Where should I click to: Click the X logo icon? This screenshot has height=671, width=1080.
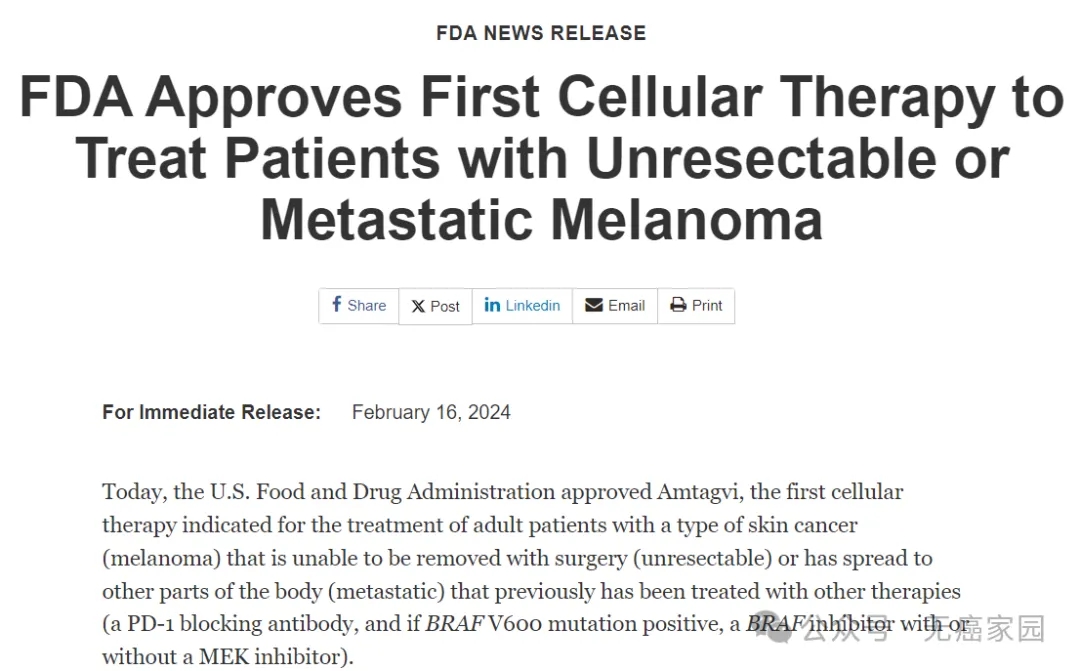(x=418, y=307)
